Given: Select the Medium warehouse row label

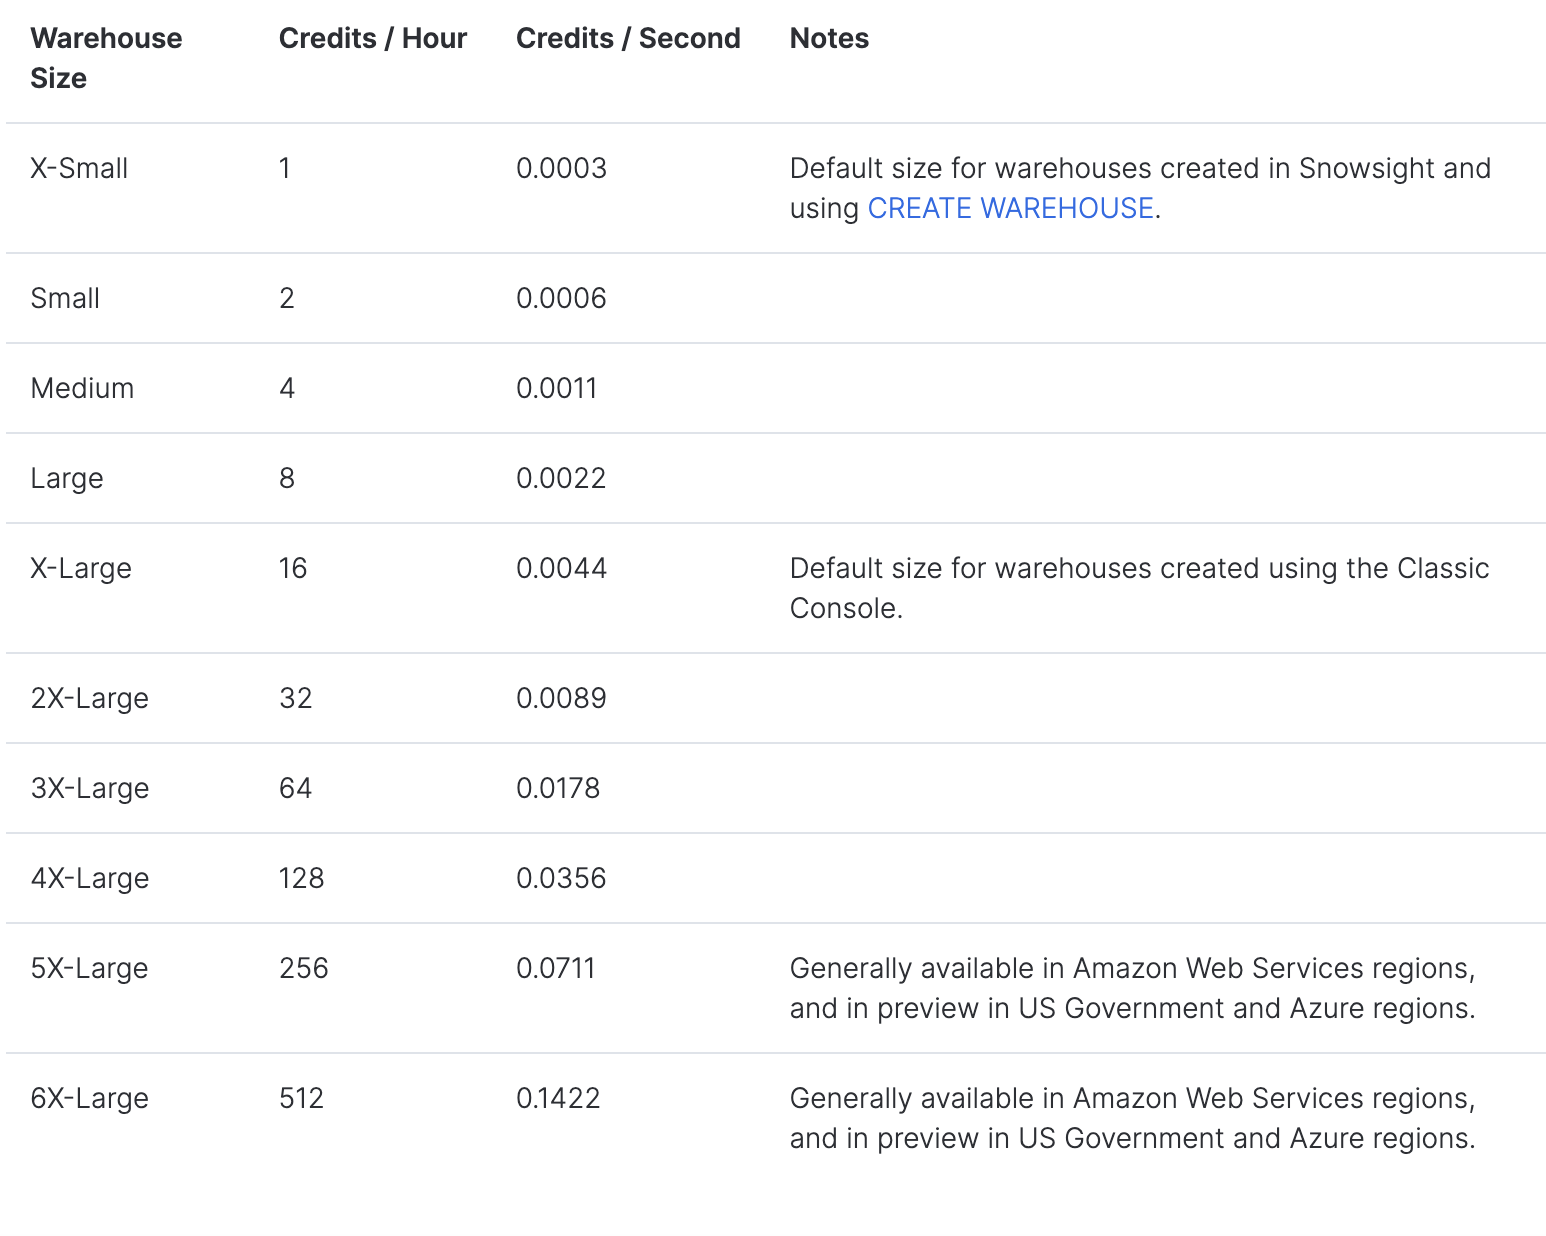Looking at the screenshot, I should (82, 388).
